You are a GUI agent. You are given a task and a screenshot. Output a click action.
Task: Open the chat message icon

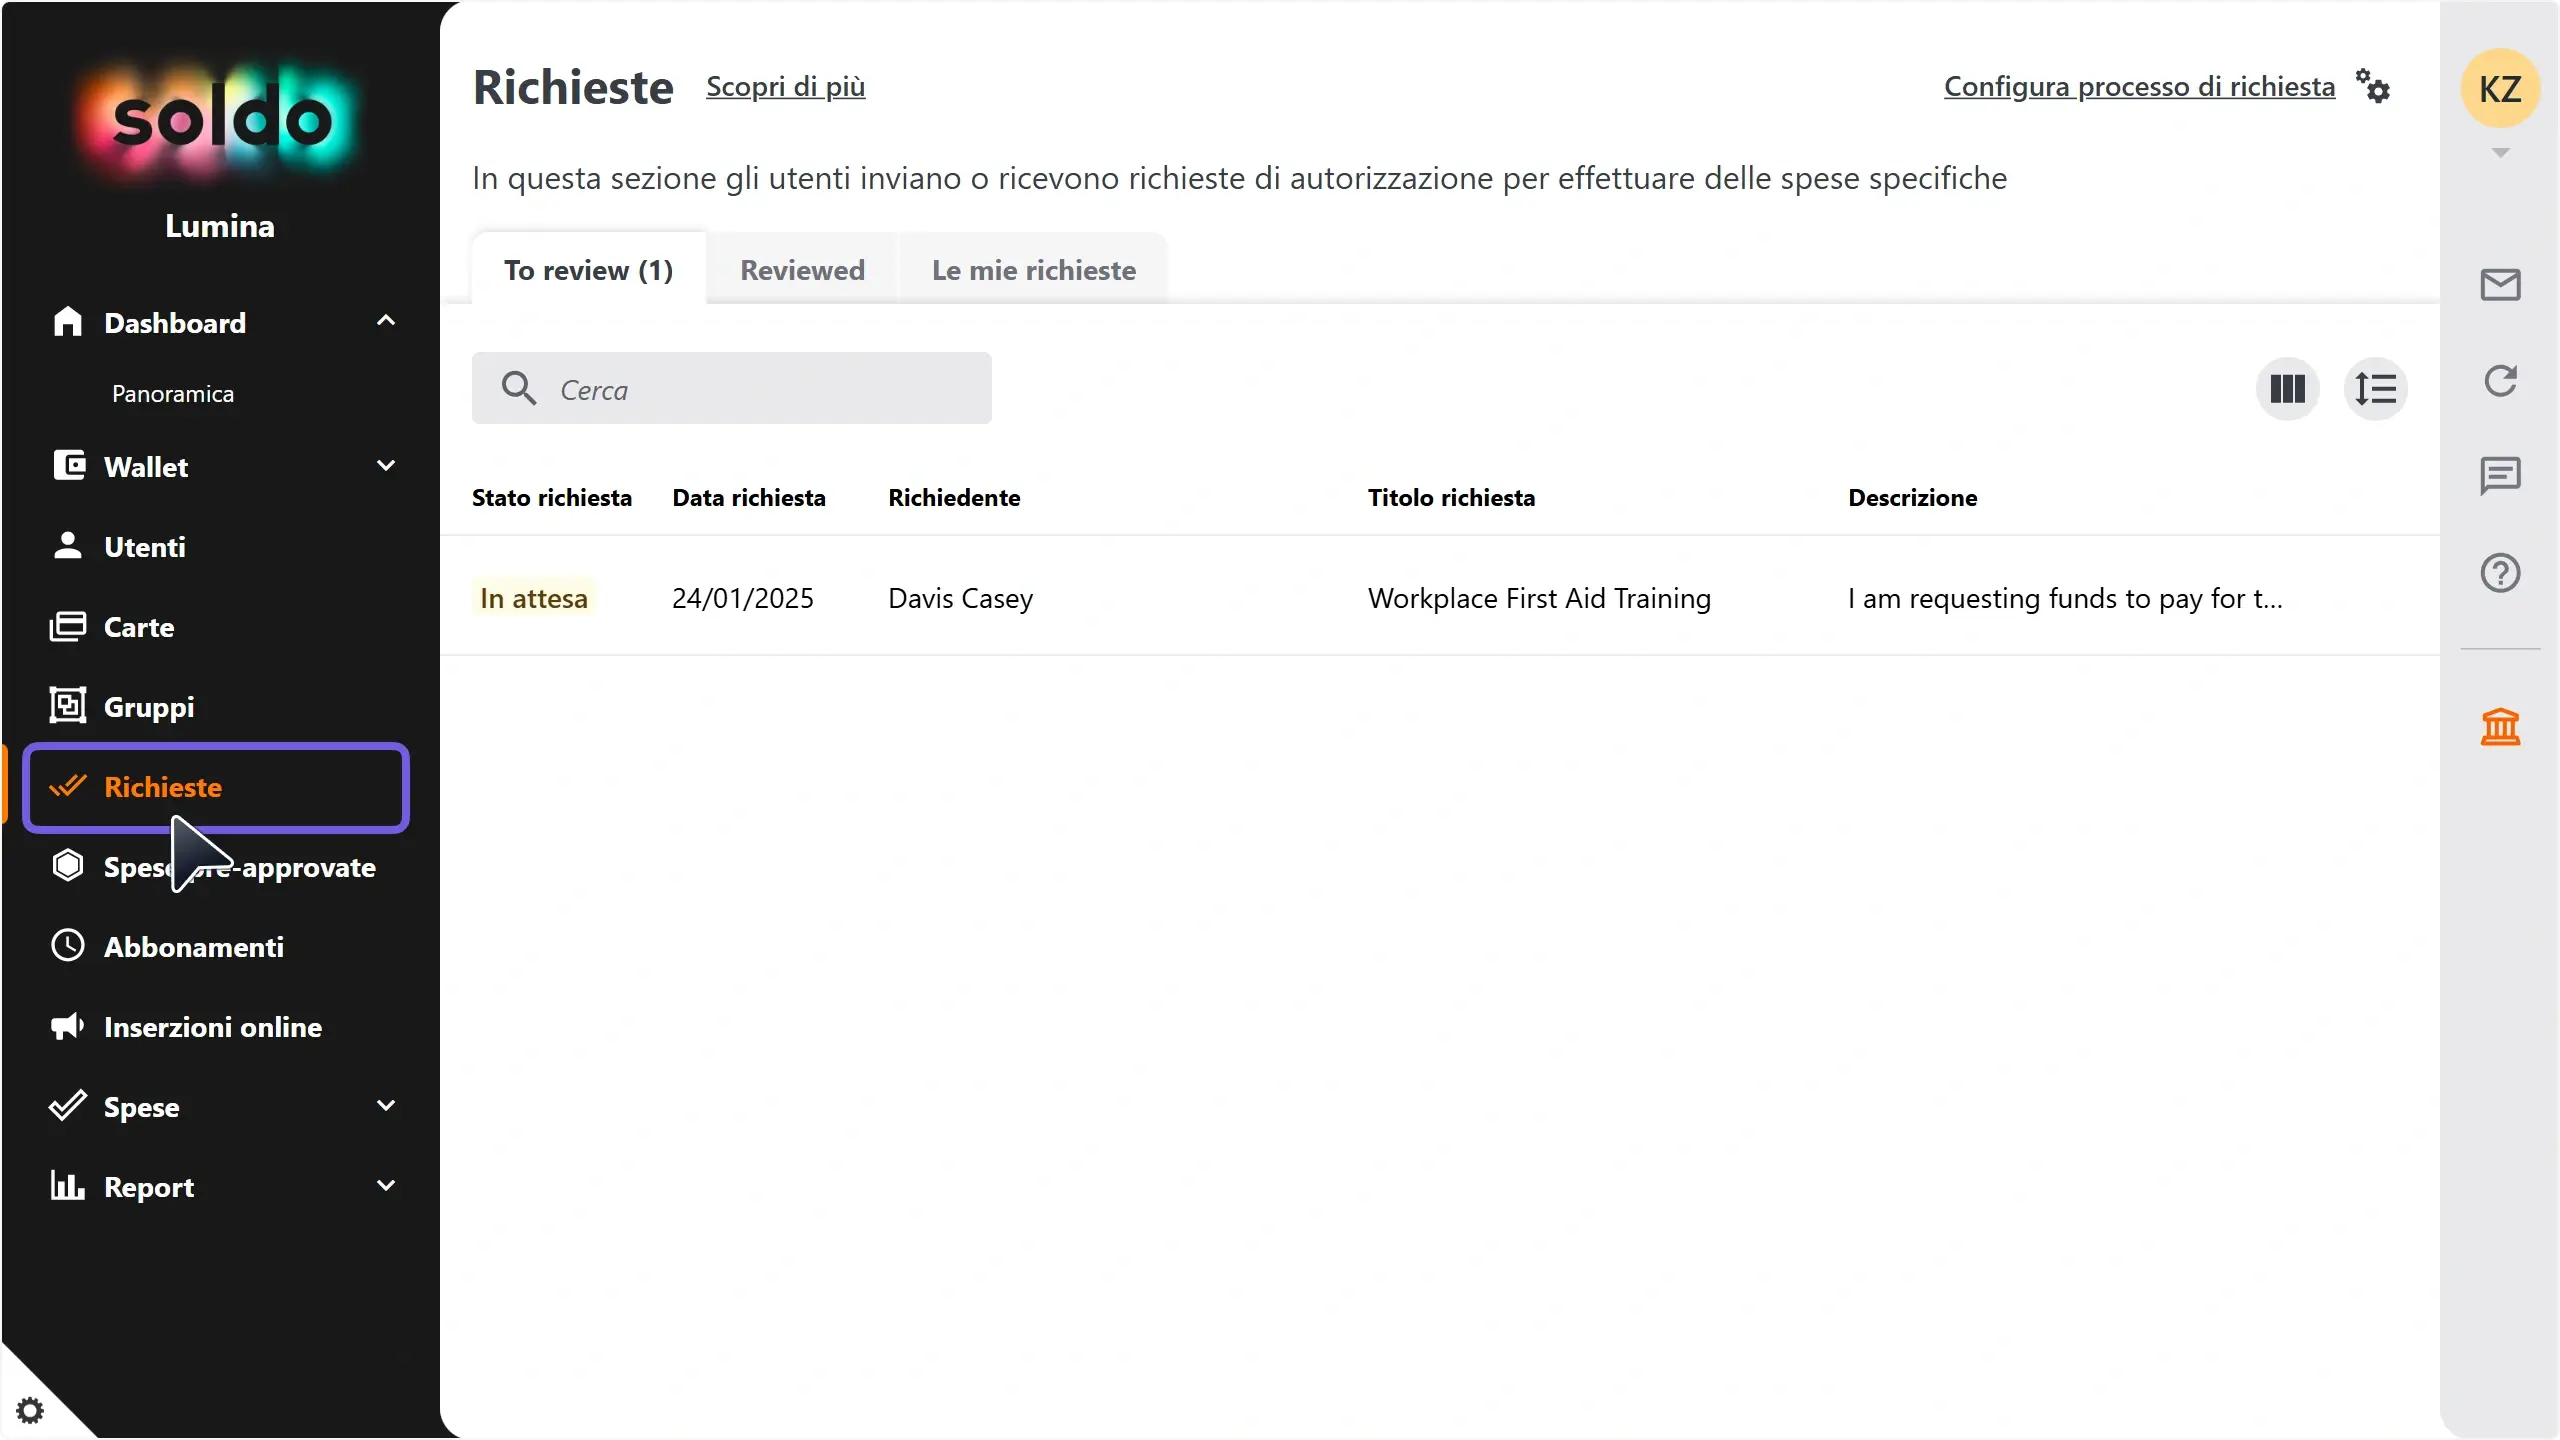click(2500, 477)
